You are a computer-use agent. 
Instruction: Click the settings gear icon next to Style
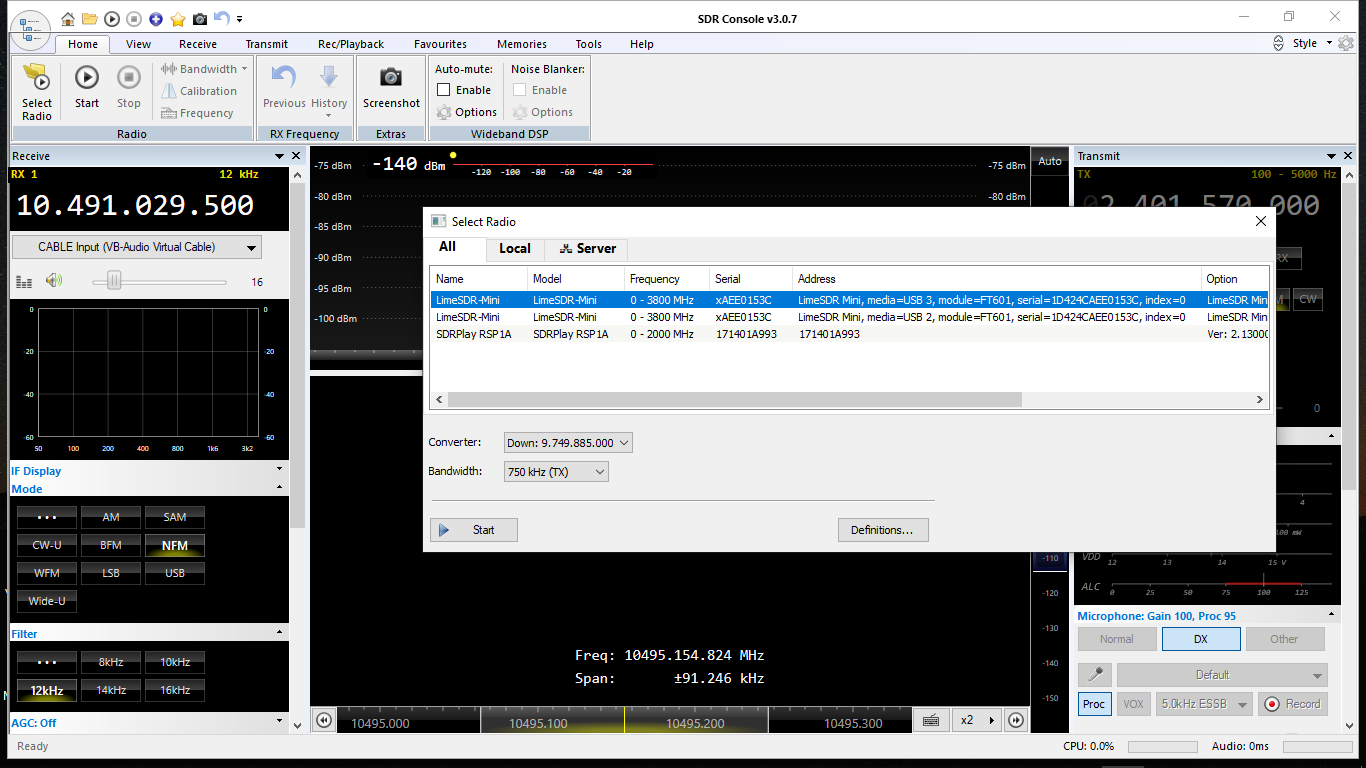(x=1346, y=43)
